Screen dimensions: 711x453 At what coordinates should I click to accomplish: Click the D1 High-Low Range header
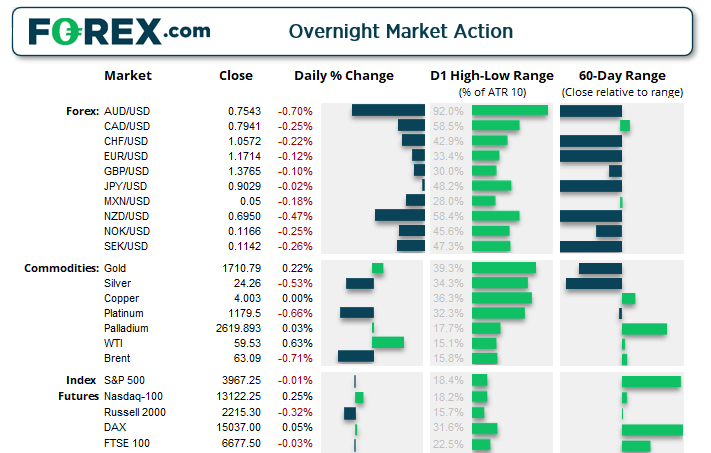[491, 76]
